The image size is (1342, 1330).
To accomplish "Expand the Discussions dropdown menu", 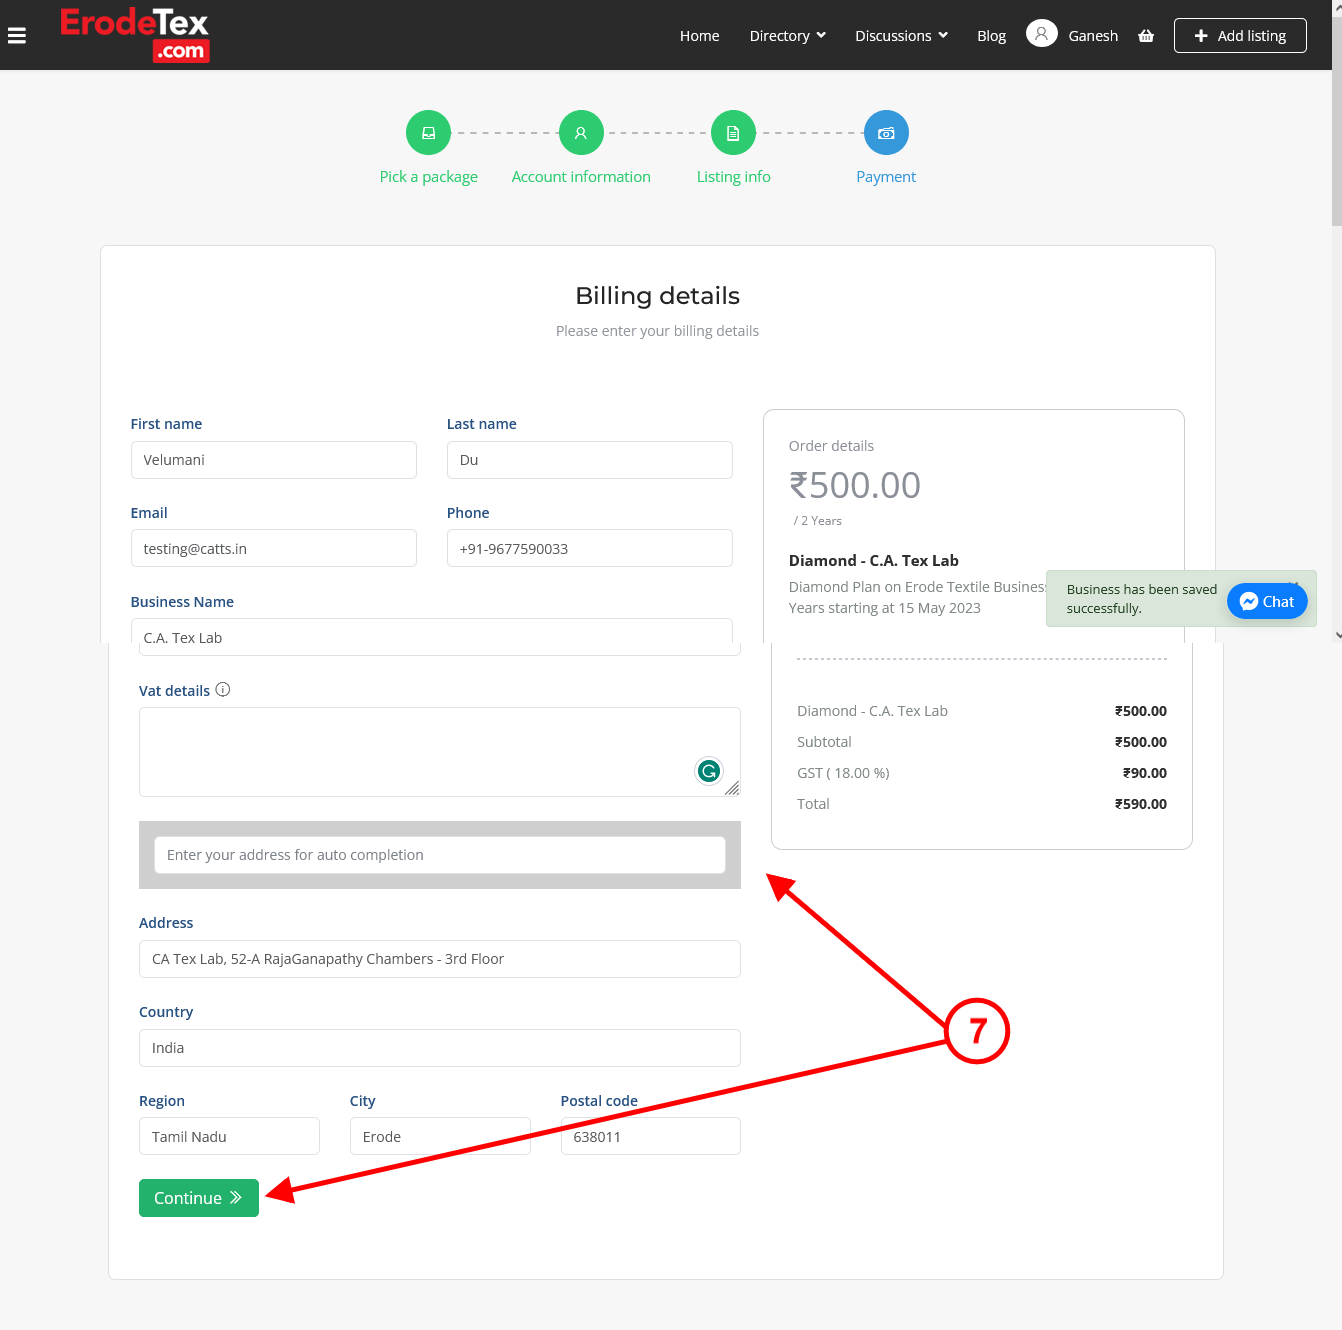I will tap(901, 36).
